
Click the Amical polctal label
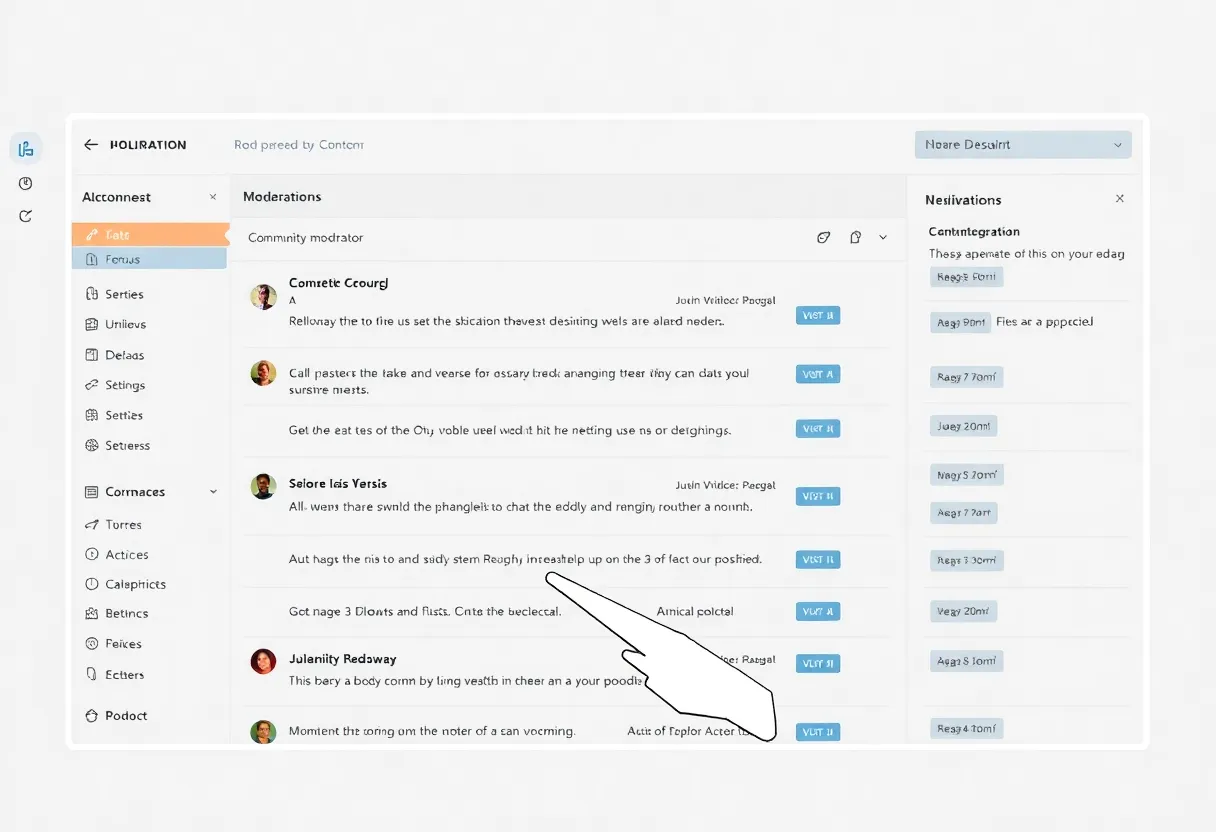tap(695, 611)
